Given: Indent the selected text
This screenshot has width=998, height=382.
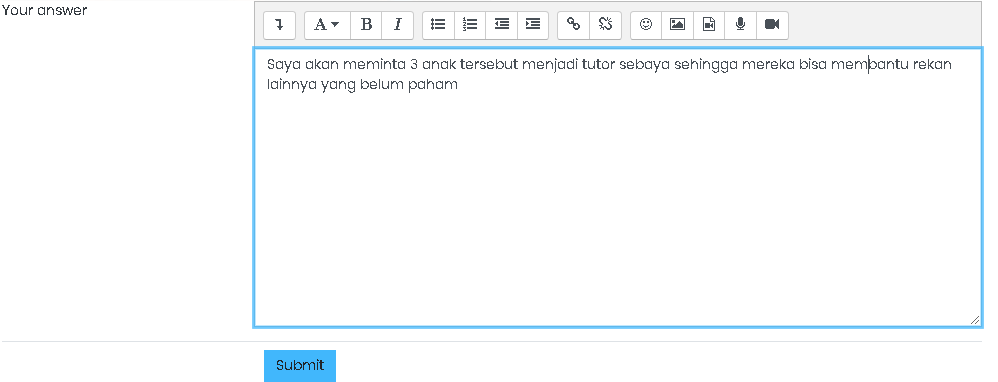Looking at the screenshot, I should click(533, 25).
